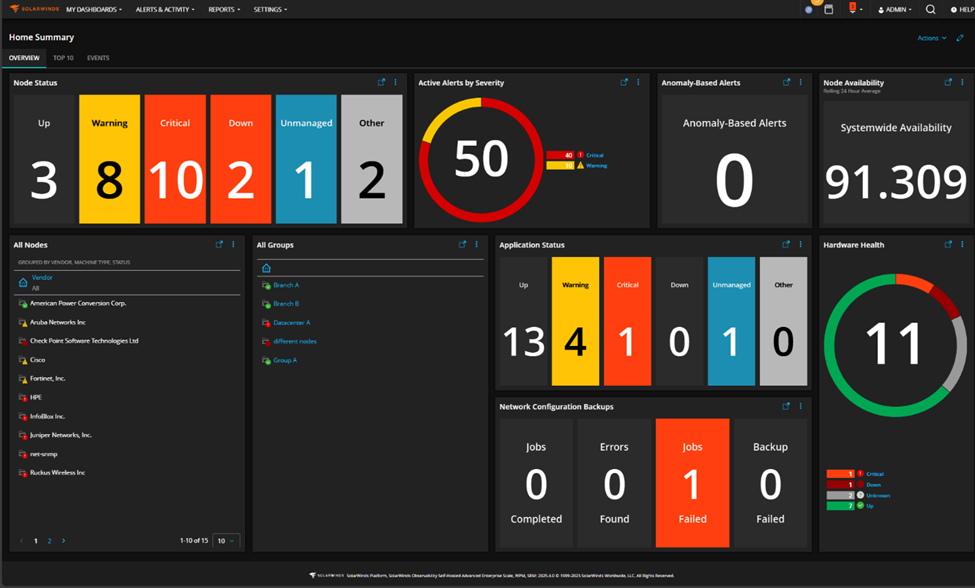The height and width of the screenshot is (588, 975).
Task: Click the Node Status Warning tile
Action: 109,159
